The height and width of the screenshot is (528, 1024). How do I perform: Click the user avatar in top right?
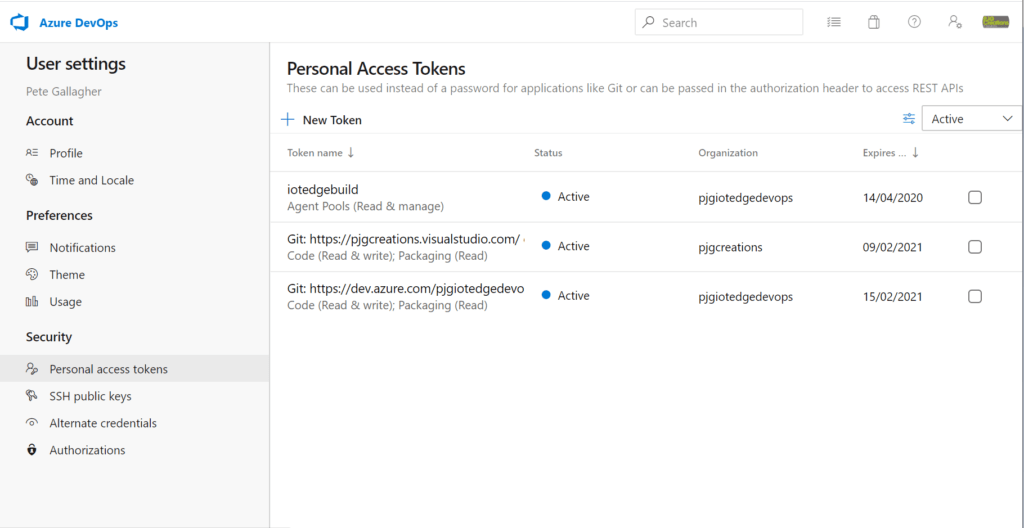point(995,22)
